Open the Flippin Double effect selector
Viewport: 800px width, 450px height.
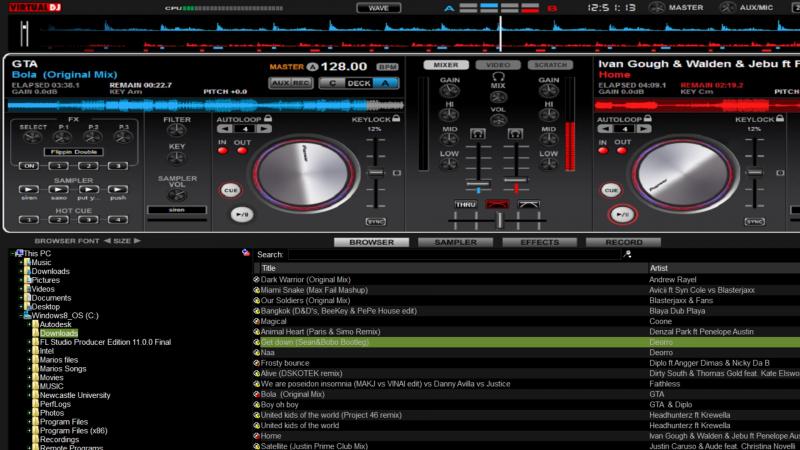(74, 152)
